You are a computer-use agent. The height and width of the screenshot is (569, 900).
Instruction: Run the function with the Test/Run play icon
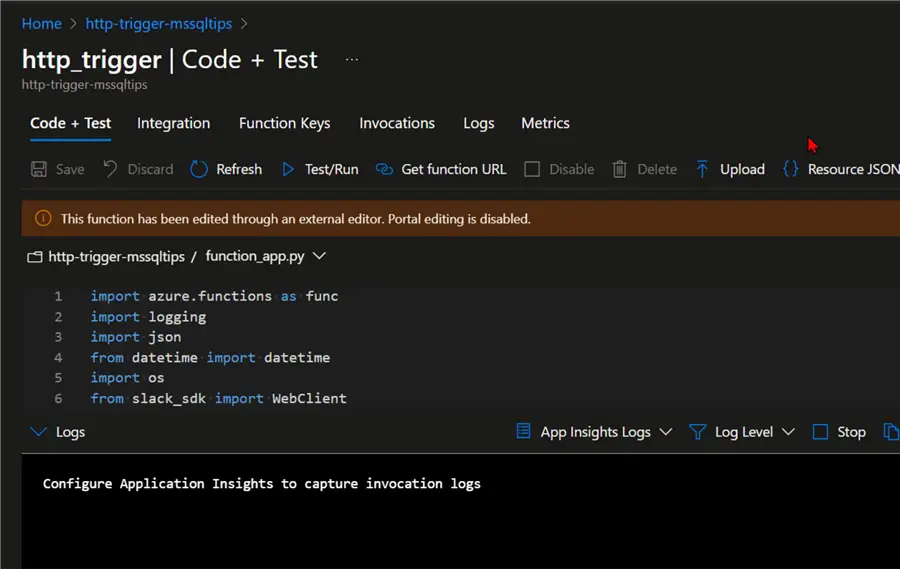point(288,169)
